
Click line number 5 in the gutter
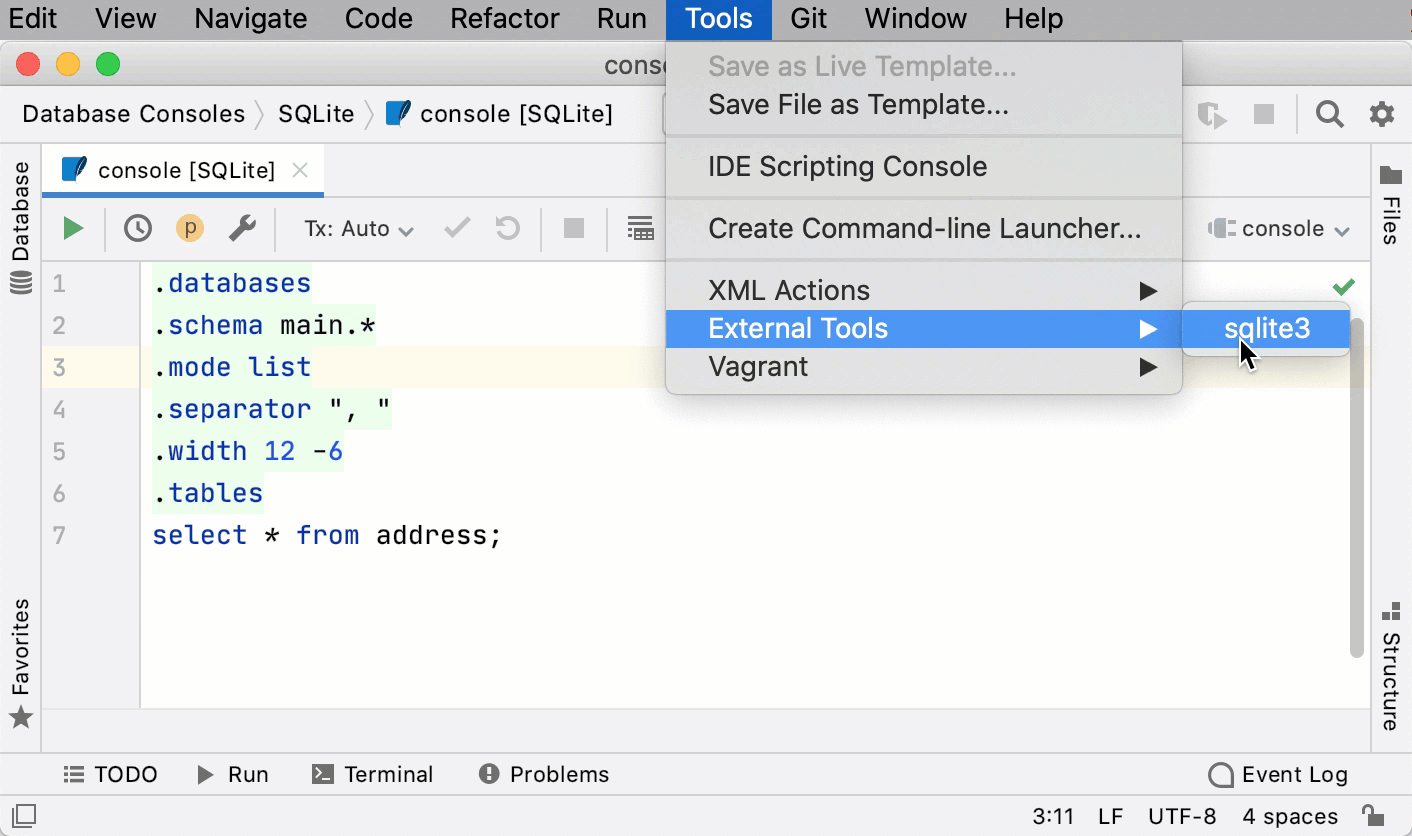[x=59, y=451]
